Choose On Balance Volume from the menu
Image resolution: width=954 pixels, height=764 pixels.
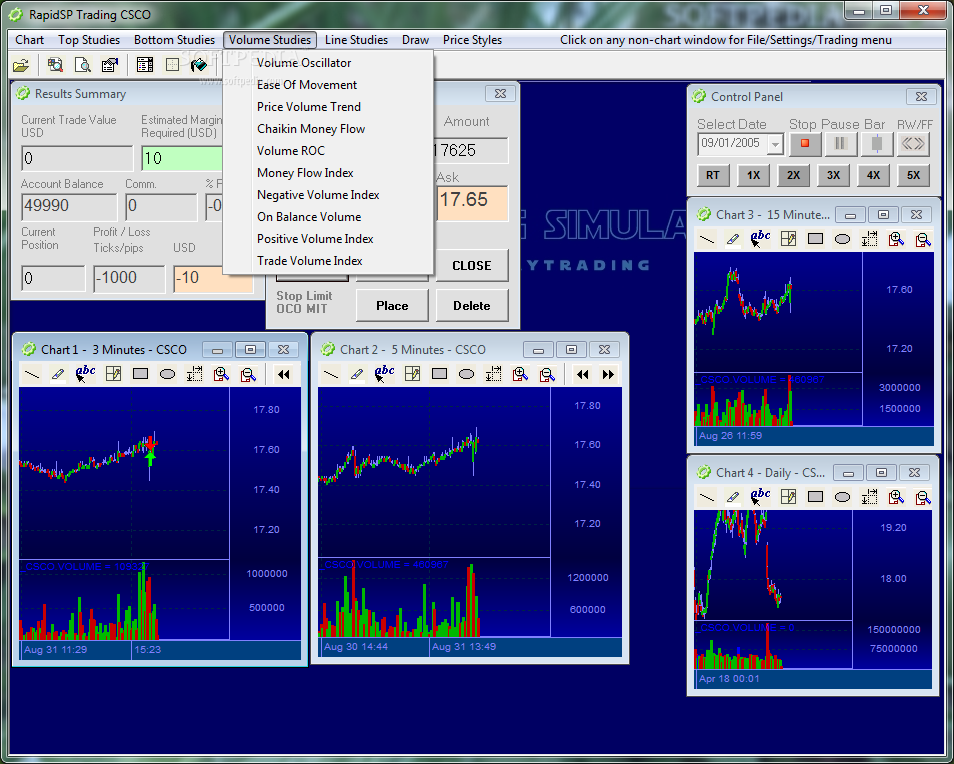pyautogui.click(x=328, y=217)
